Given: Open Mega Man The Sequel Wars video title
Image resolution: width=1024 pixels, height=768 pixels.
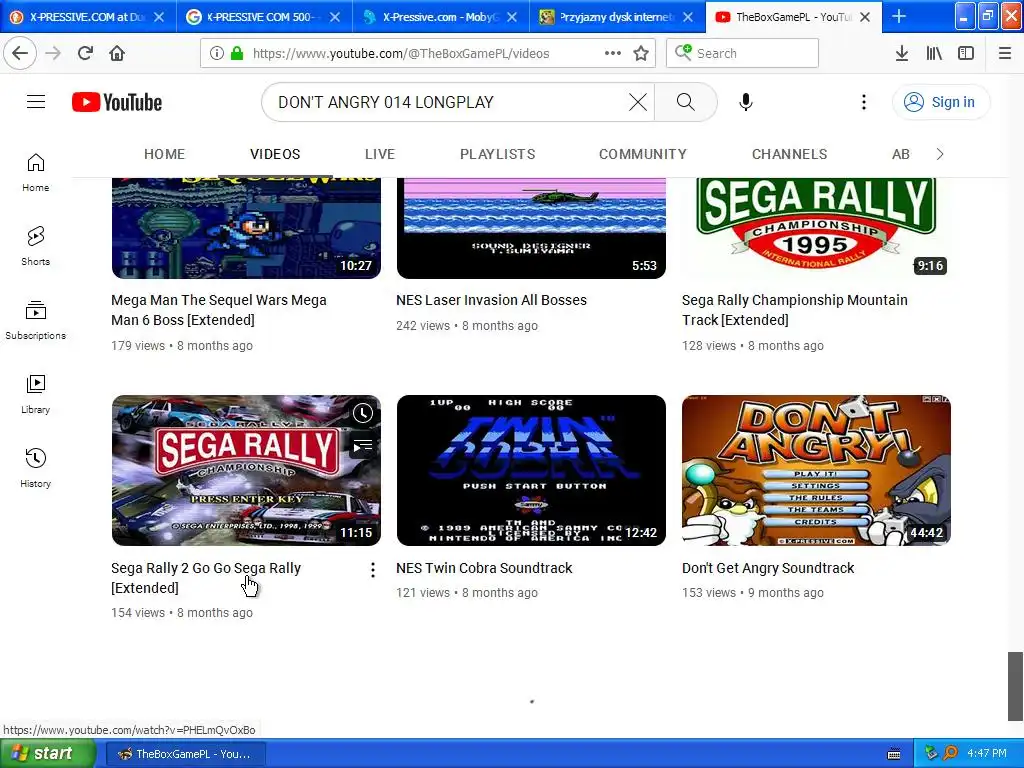Looking at the screenshot, I should point(219,310).
